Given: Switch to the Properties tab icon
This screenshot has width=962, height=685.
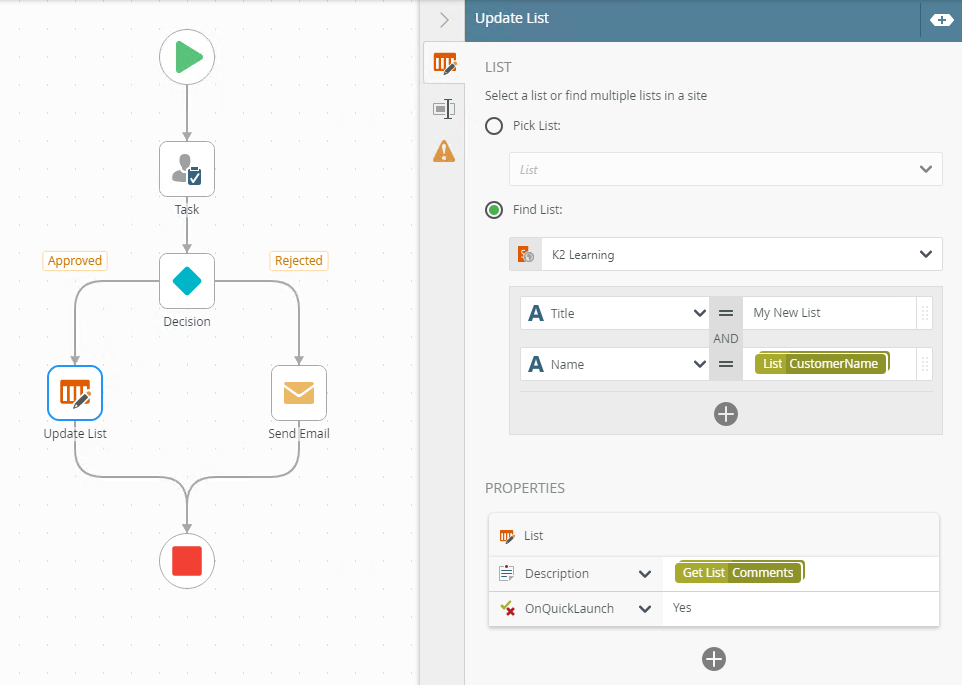Looking at the screenshot, I should [444, 109].
